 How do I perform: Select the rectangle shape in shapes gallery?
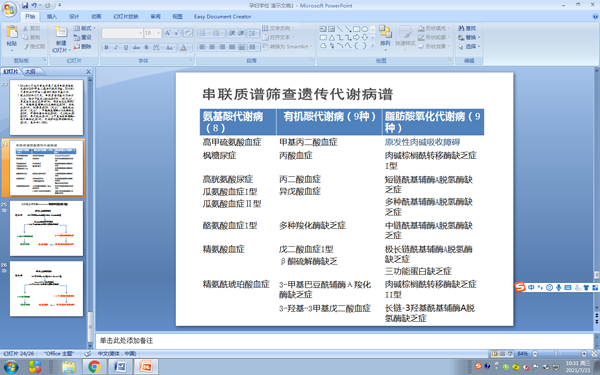(356, 29)
